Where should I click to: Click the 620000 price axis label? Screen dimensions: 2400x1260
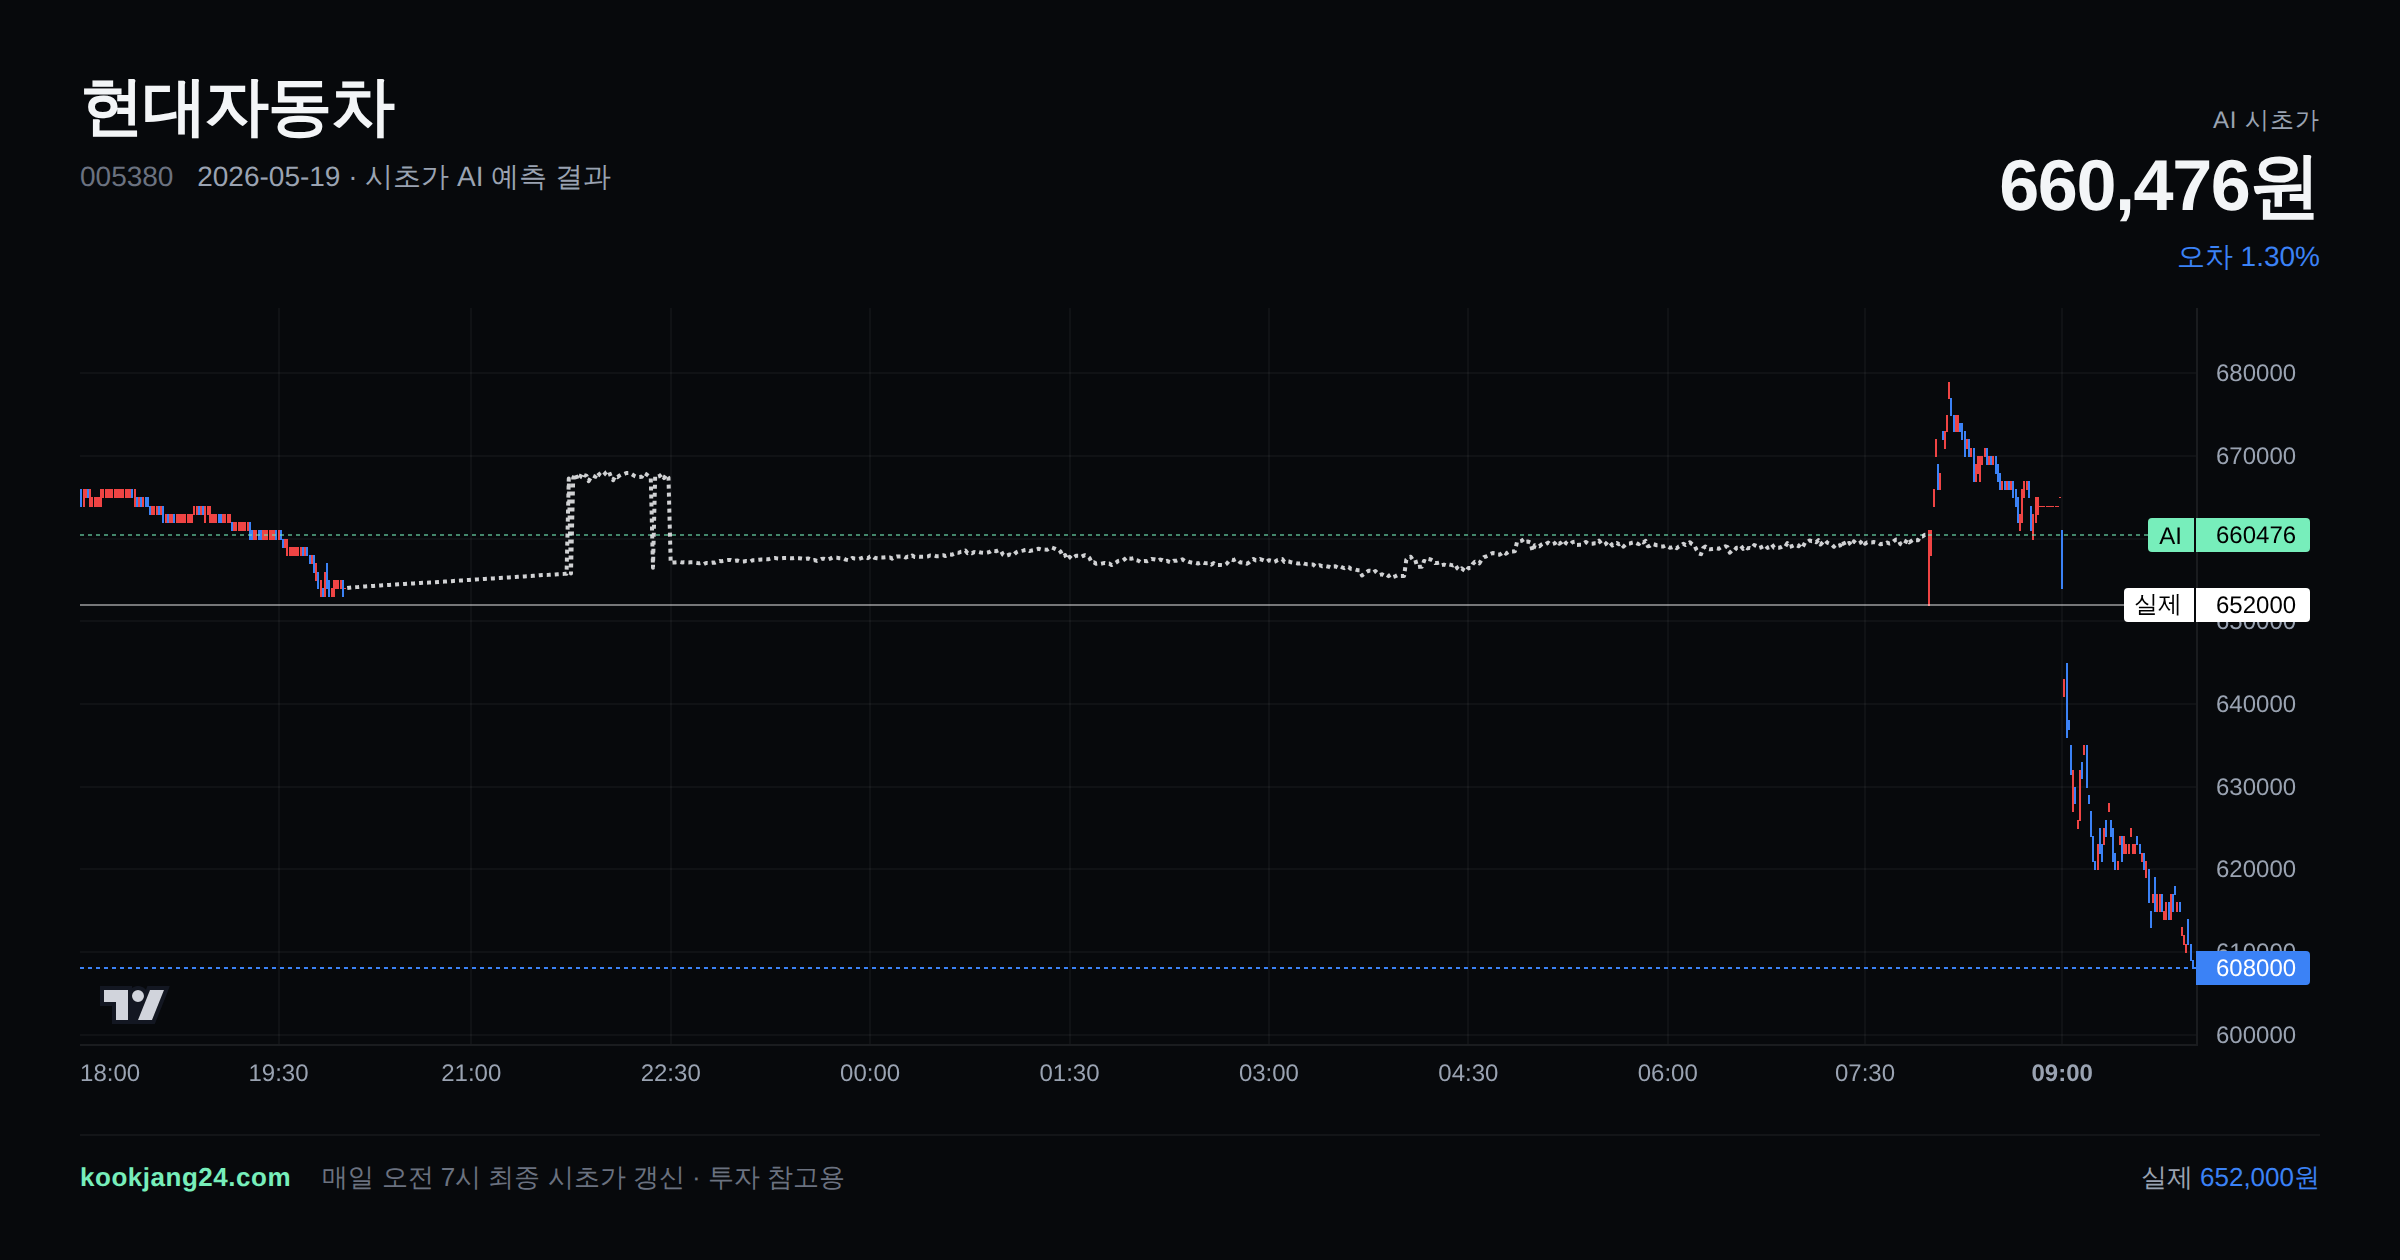coord(2256,869)
